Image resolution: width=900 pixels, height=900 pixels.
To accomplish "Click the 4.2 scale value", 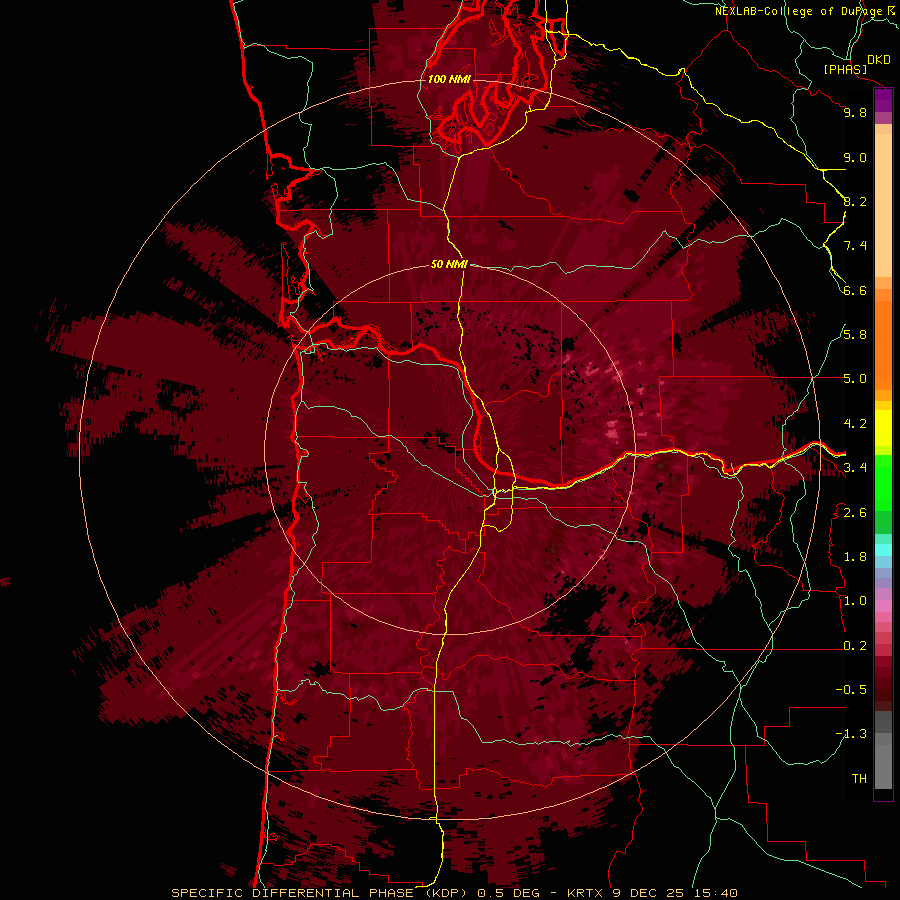I will click(x=855, y=424).
